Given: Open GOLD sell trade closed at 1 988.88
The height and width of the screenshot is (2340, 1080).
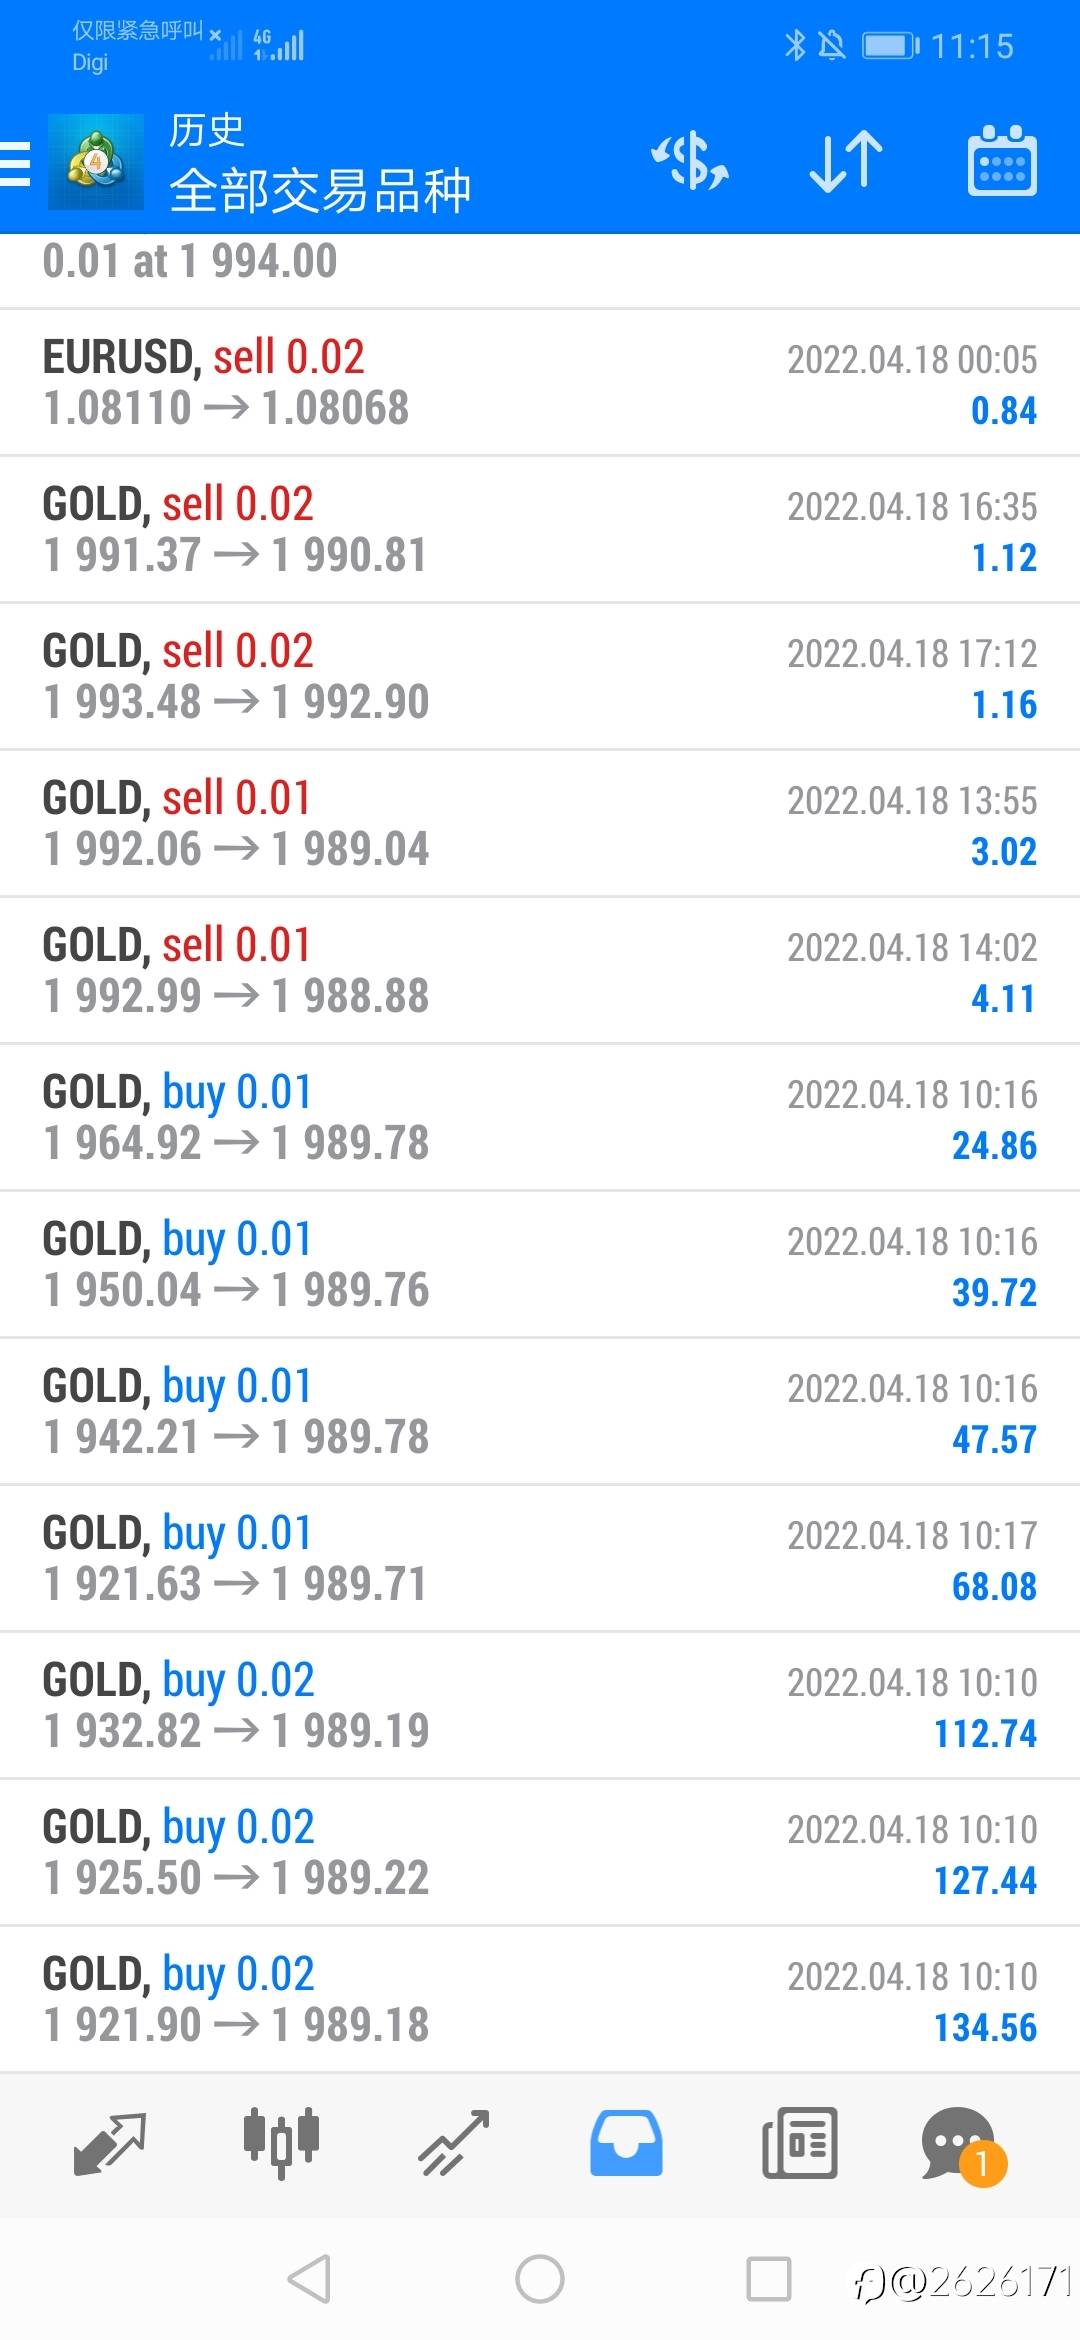Looking at the screenshot, I should (540, 971).
